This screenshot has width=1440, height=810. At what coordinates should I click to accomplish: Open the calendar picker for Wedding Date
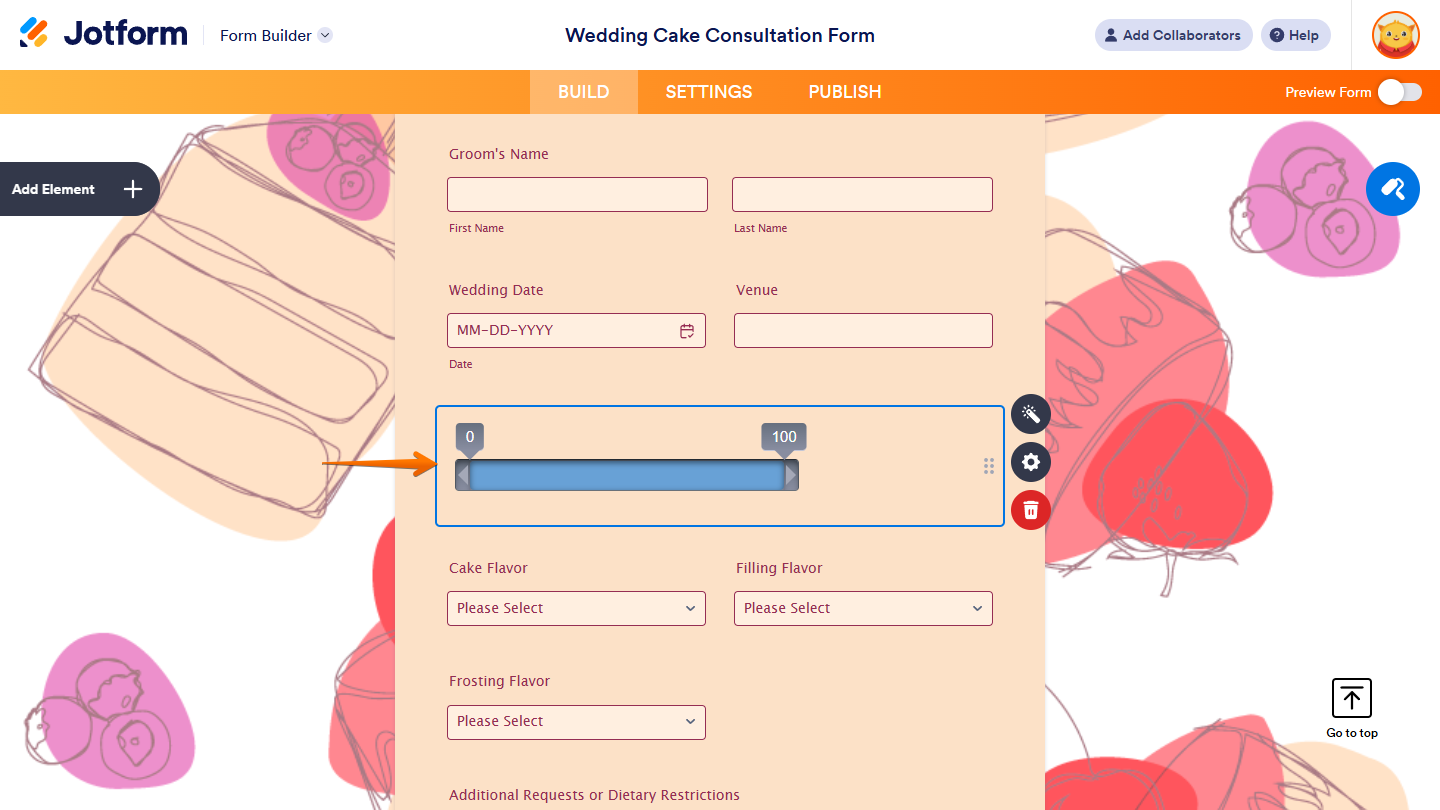pos(687,330)
